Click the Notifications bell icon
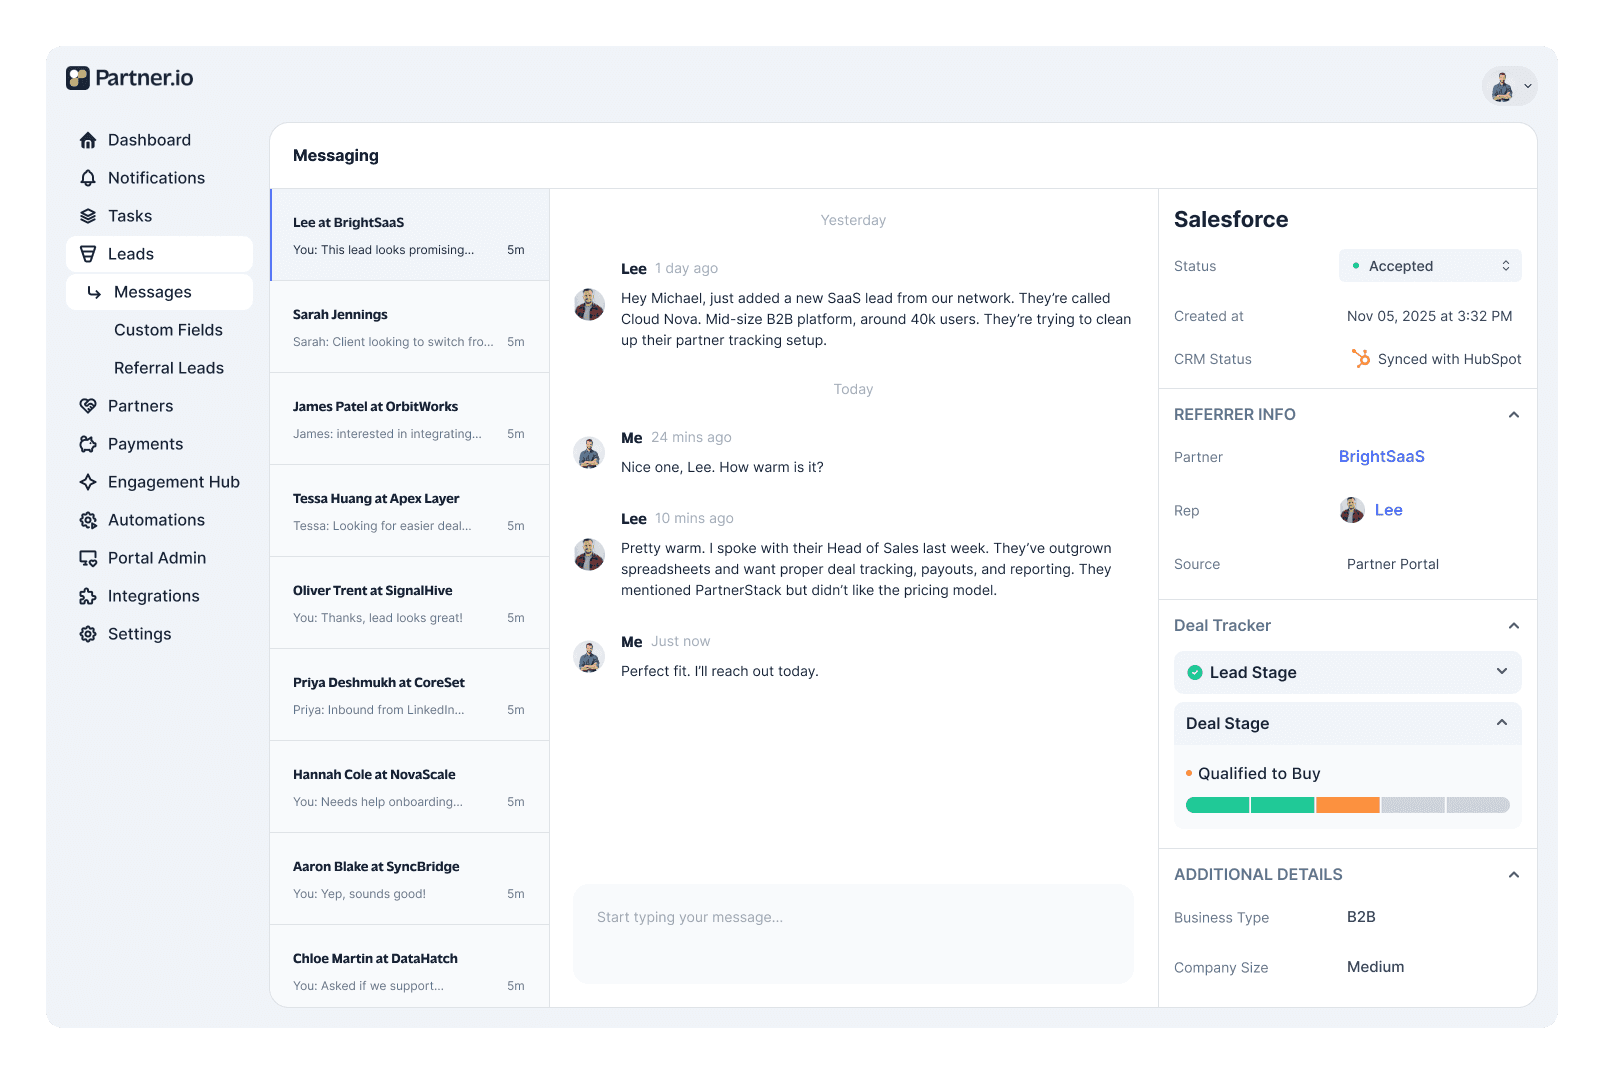Image resolution: width=1604 pixels, height=1074 pixels. click(x=88, y=178)
